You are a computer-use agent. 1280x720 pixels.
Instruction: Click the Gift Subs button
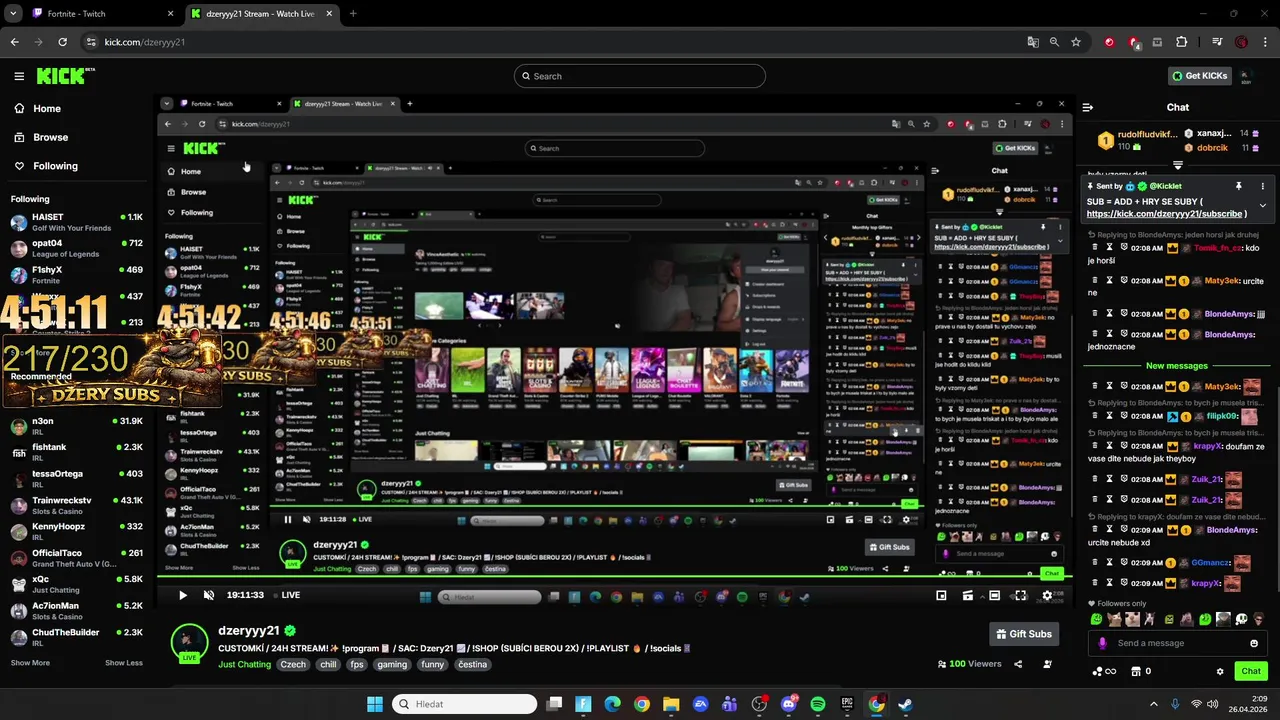(x=1024, y=634)
